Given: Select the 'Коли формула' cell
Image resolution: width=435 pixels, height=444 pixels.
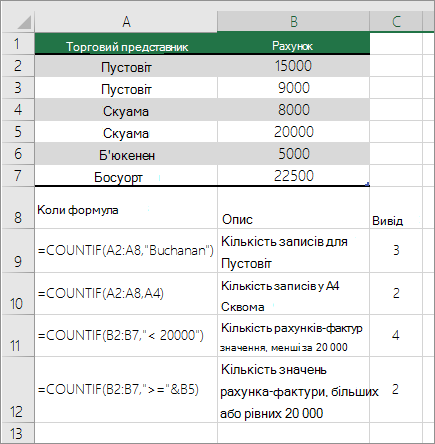Looking at the screenshot, I should pos(126,207).
